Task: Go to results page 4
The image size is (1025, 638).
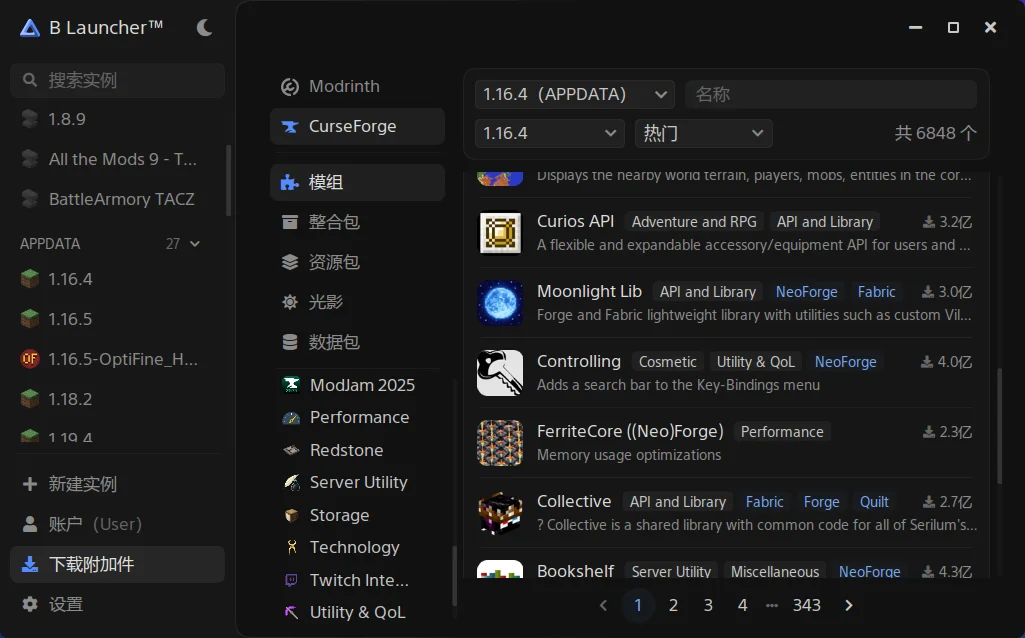Action: [x=742, y=605]
